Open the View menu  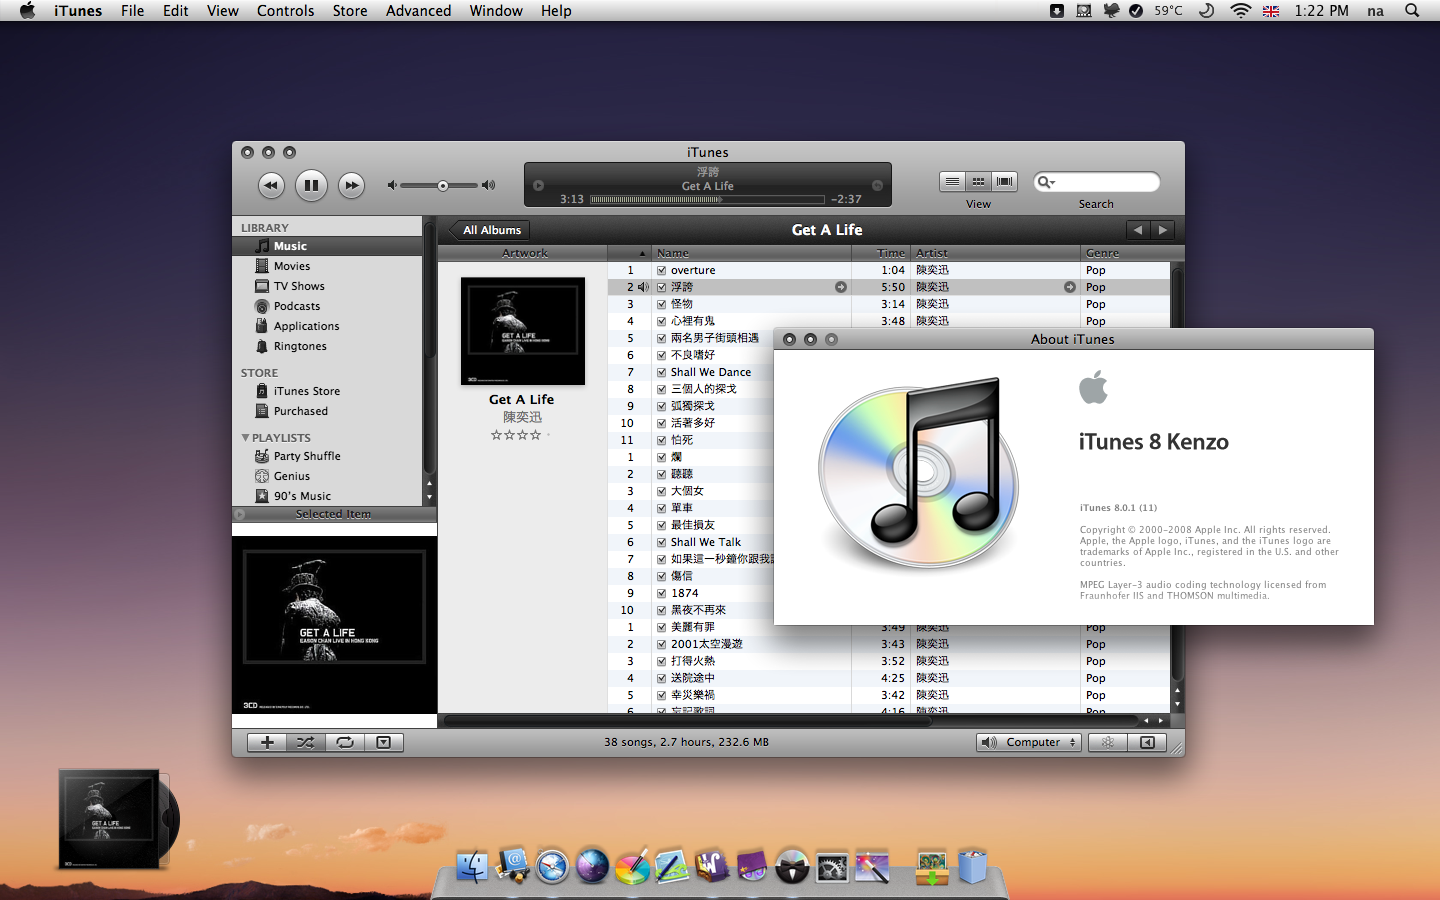[222, 11]
